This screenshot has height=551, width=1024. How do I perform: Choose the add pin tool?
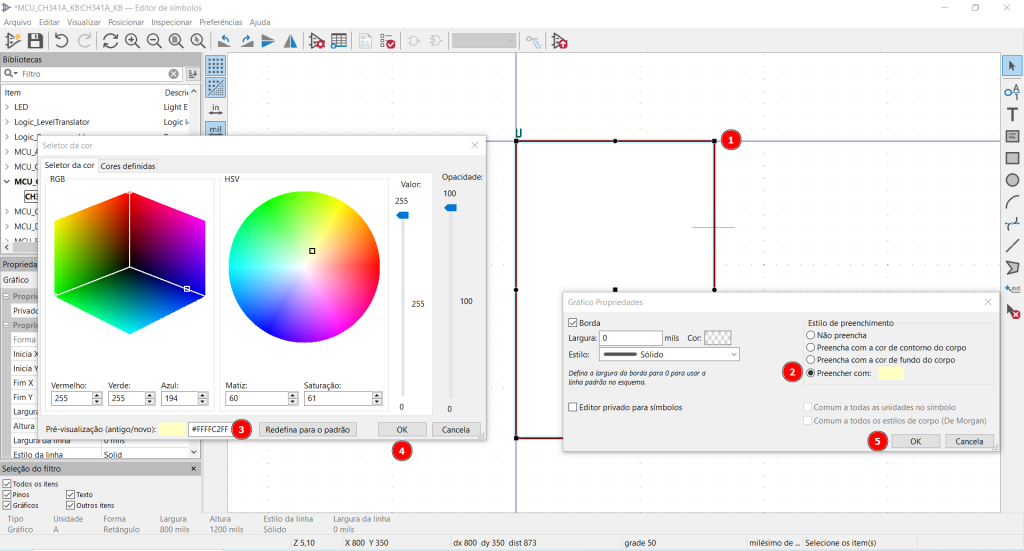point(1012,92)
